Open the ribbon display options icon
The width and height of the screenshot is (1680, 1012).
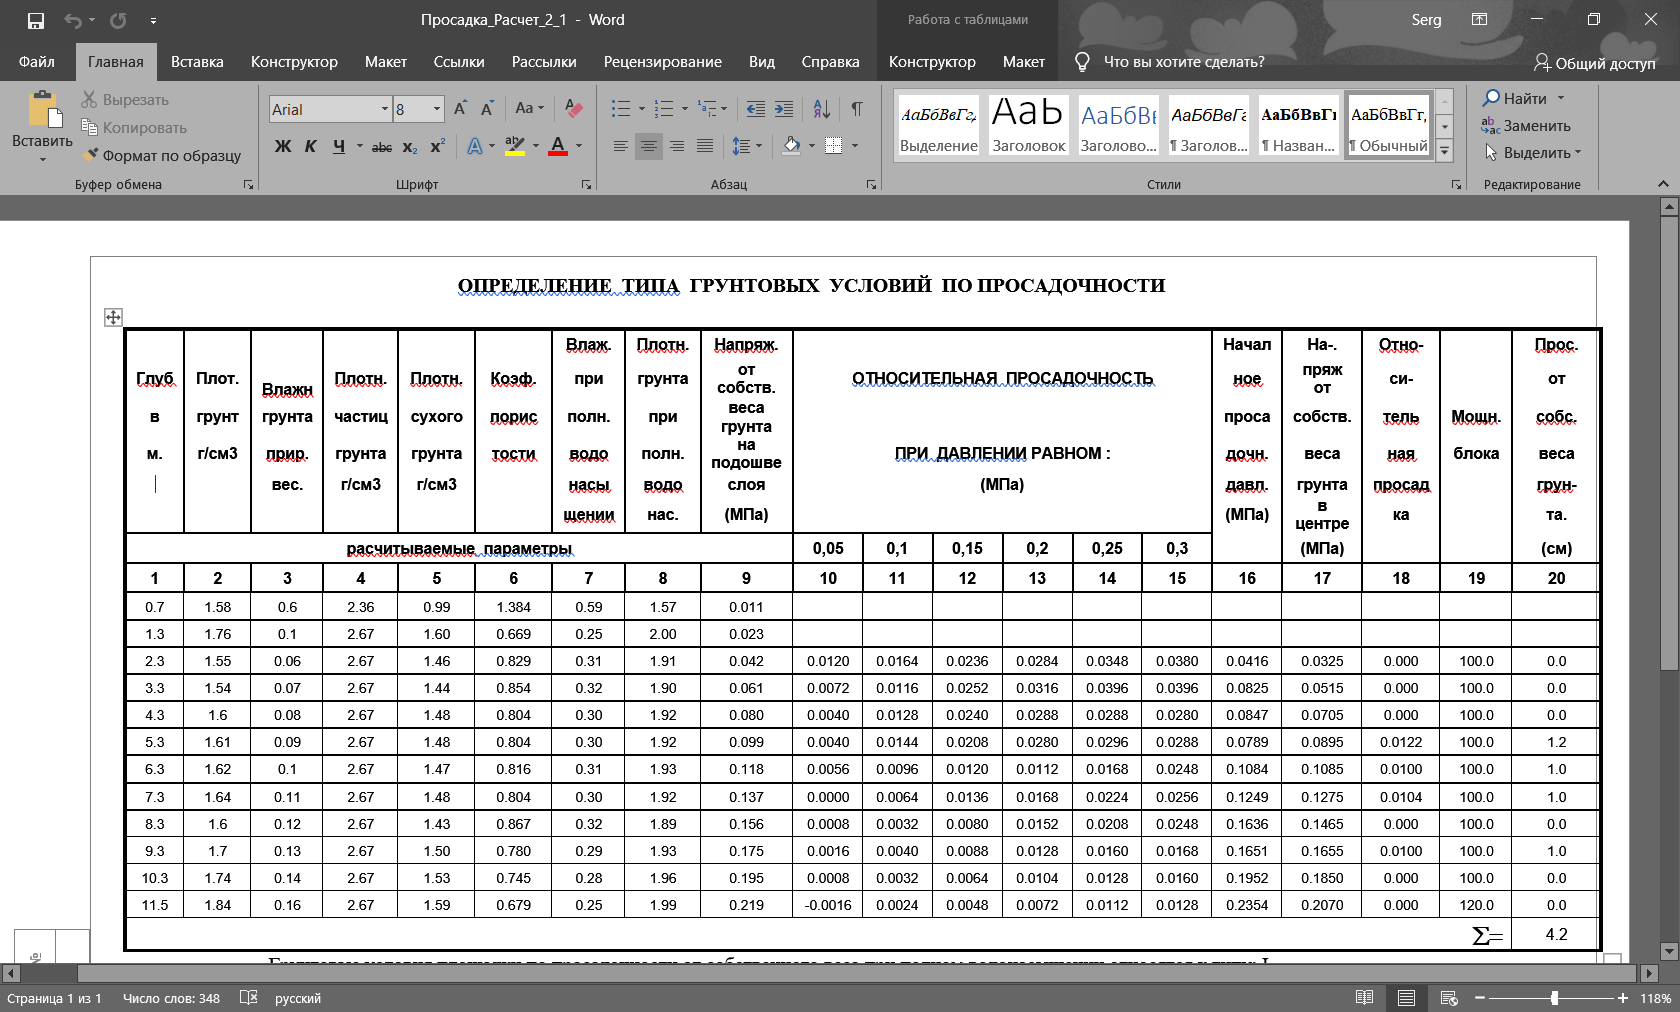(1480, 20)
